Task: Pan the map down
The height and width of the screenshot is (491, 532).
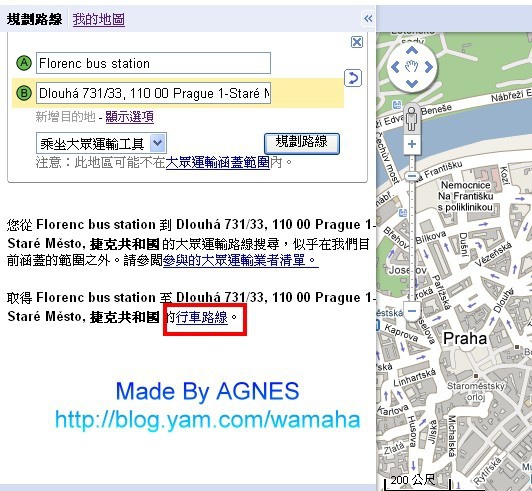Action: pos(412,83)
